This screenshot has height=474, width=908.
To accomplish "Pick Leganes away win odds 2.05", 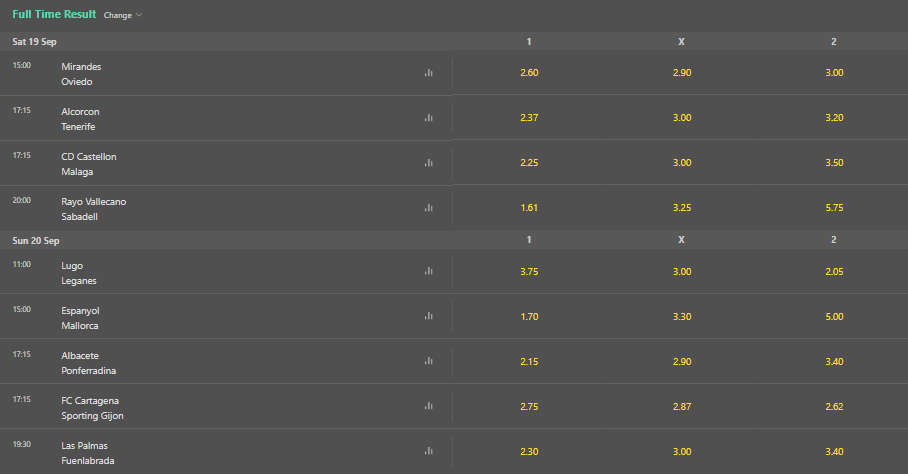I will pos(834,271).
